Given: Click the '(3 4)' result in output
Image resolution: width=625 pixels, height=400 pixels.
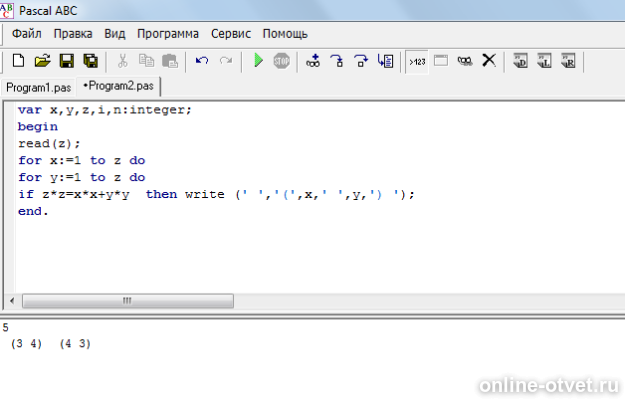Looking at the screenshot, I should click(x=27, y=343).
